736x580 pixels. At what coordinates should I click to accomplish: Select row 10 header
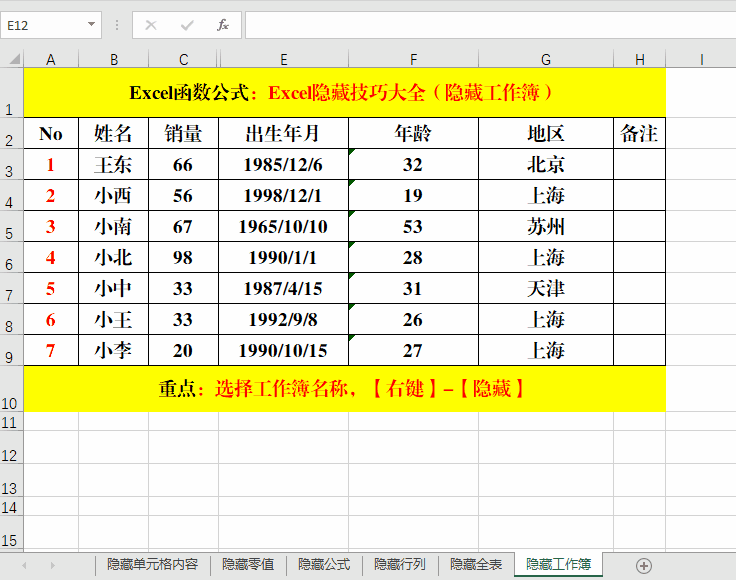click(x=11, y=389)
